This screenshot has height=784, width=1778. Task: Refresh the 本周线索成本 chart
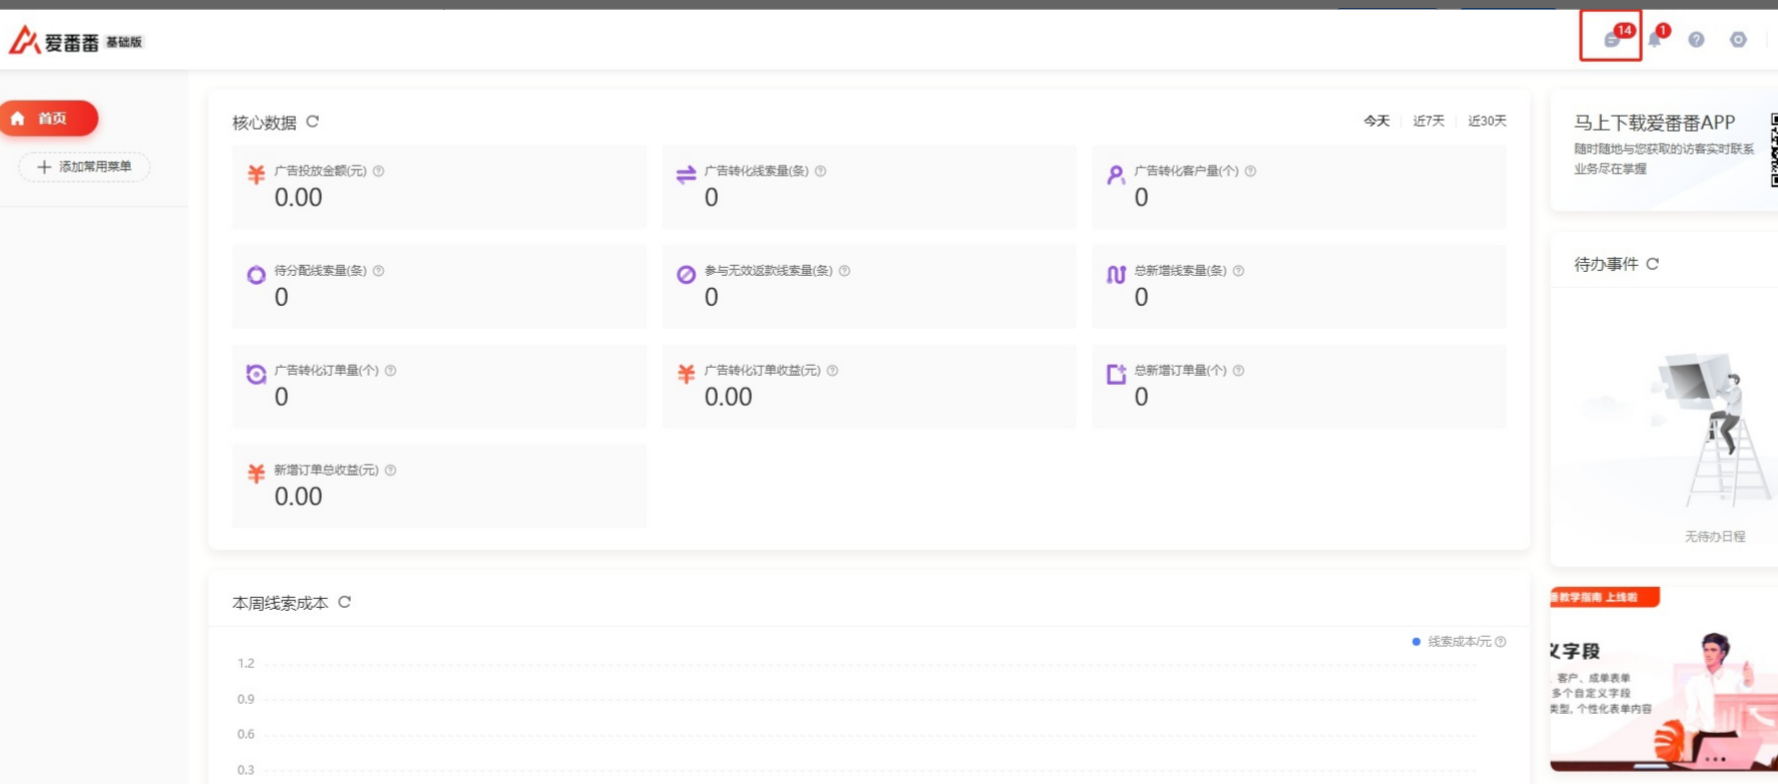click(345, 602)
